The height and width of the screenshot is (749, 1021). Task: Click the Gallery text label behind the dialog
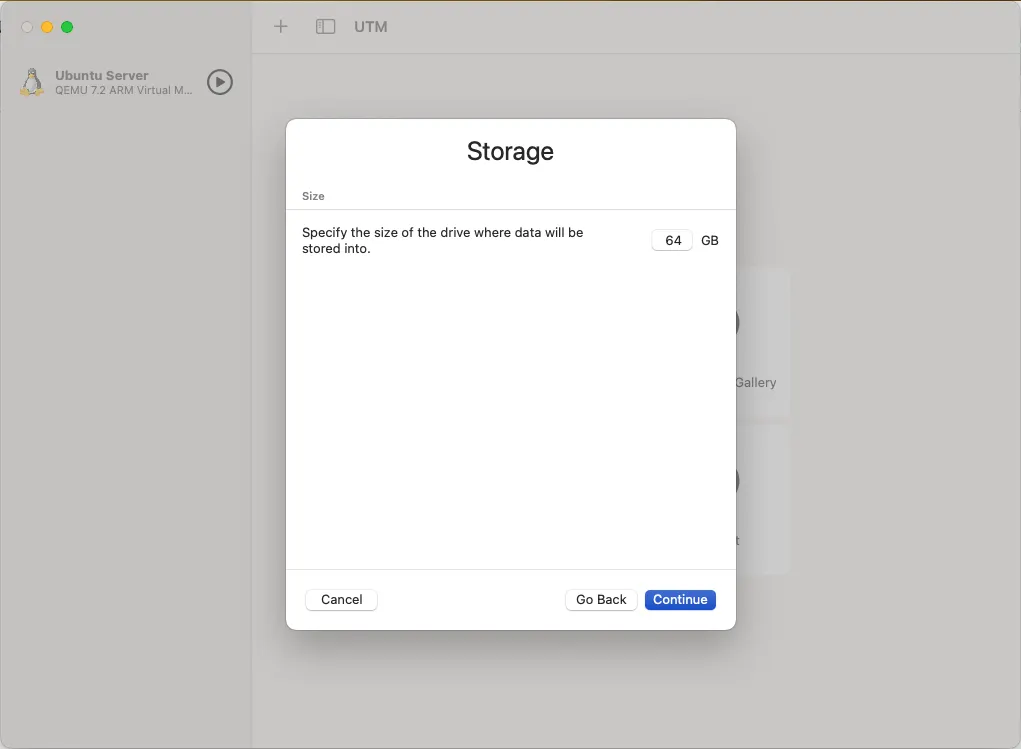755,382
